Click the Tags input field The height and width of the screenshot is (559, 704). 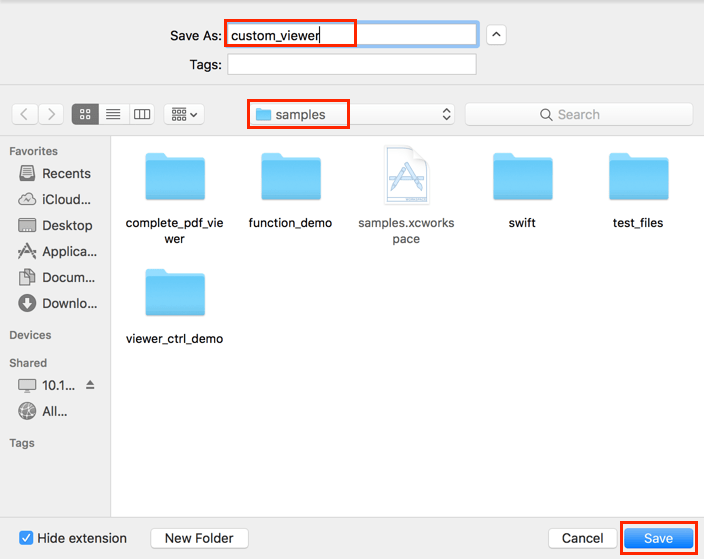pyautogui.click(x=352, y=64)
